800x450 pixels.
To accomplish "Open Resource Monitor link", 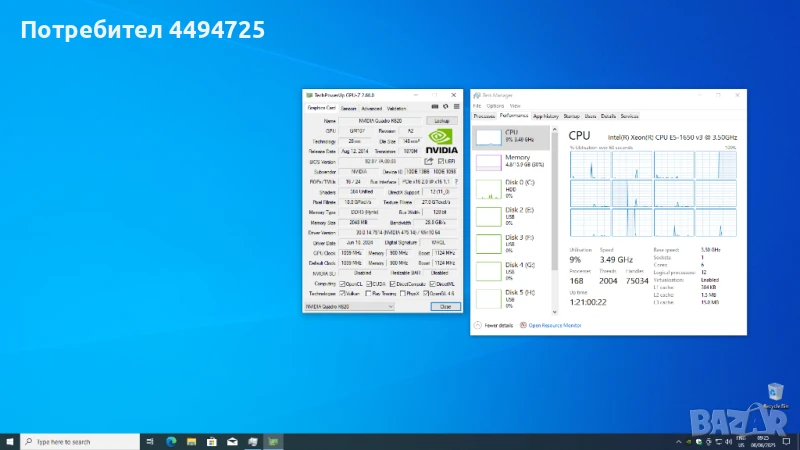I will tap(554, 325).
